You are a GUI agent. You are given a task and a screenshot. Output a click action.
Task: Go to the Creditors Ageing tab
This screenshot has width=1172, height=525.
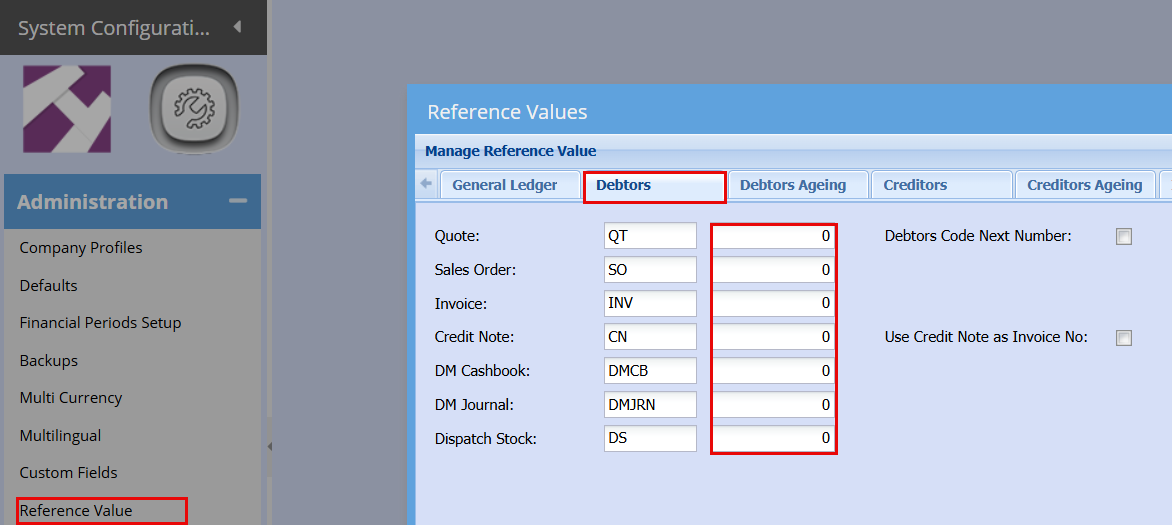point(1084,185)
